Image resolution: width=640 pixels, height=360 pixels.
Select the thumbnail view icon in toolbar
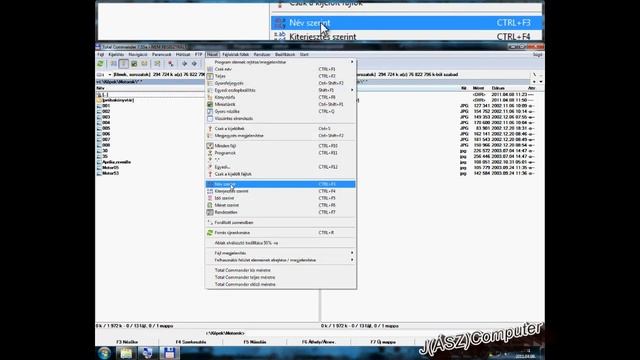click(x=134, y=64)
